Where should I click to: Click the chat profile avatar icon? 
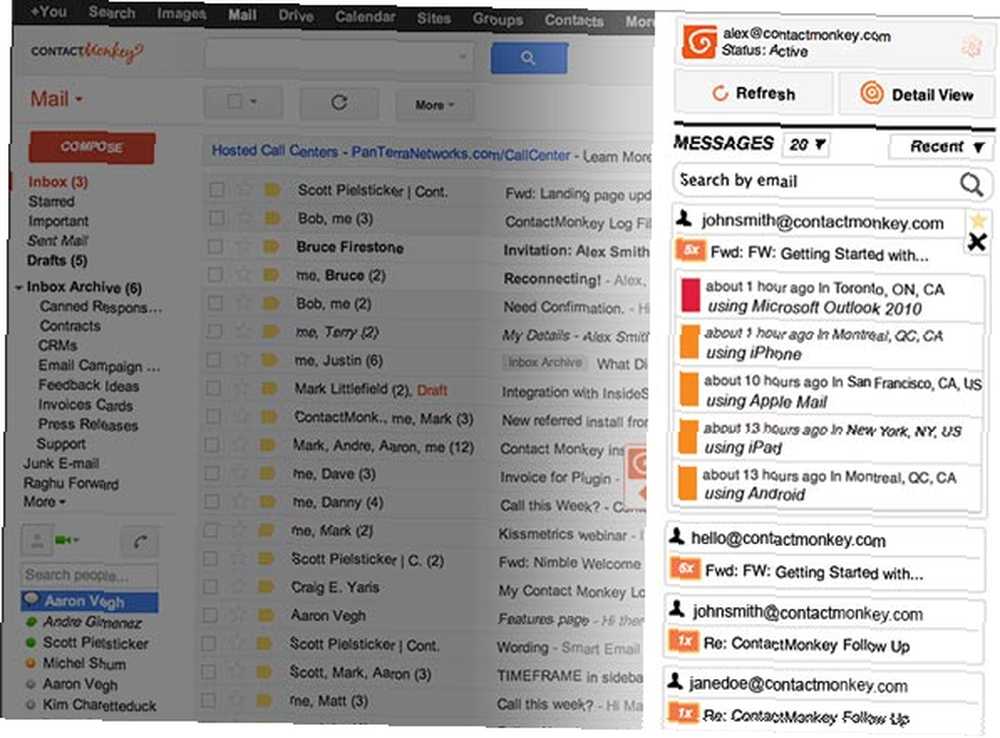click(x=37, y=540)
